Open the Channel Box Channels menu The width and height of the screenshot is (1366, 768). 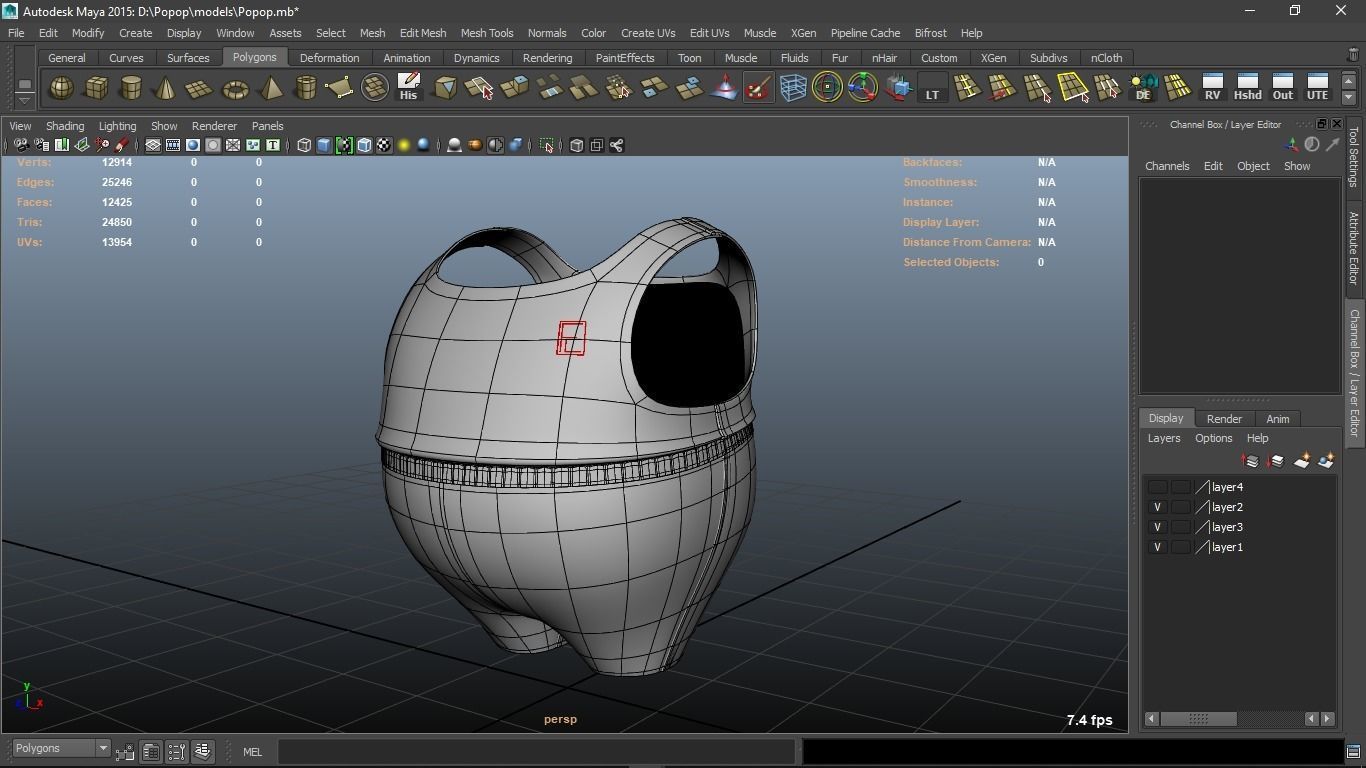1167,166
